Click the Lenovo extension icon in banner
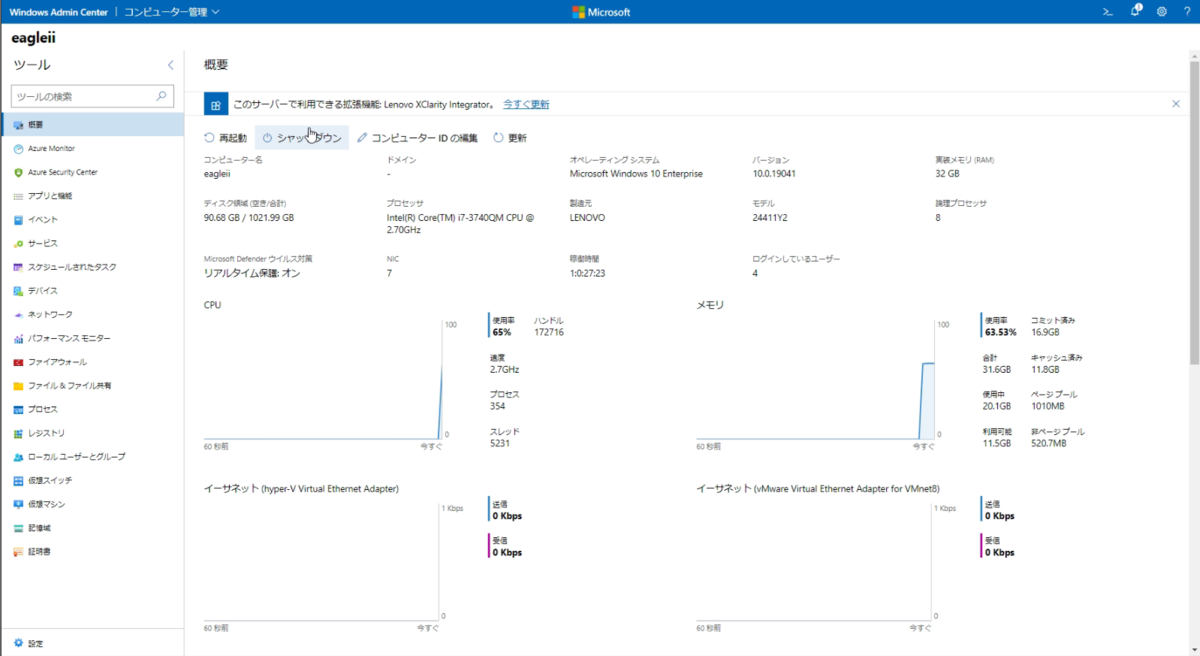1200x656 pixels. pos(216,104)
